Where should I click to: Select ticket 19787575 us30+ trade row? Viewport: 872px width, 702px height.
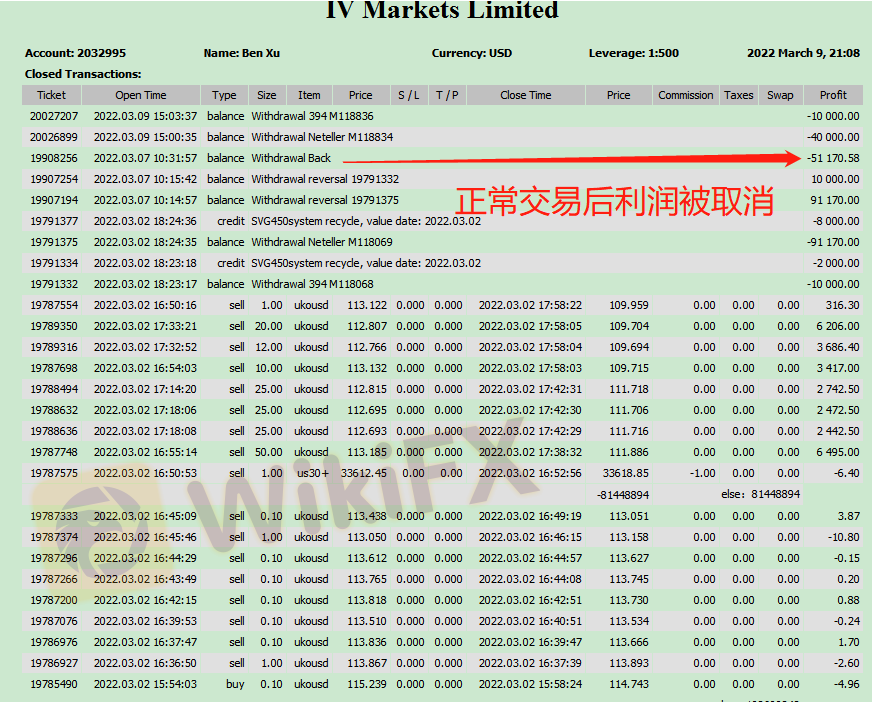(53, 473)
